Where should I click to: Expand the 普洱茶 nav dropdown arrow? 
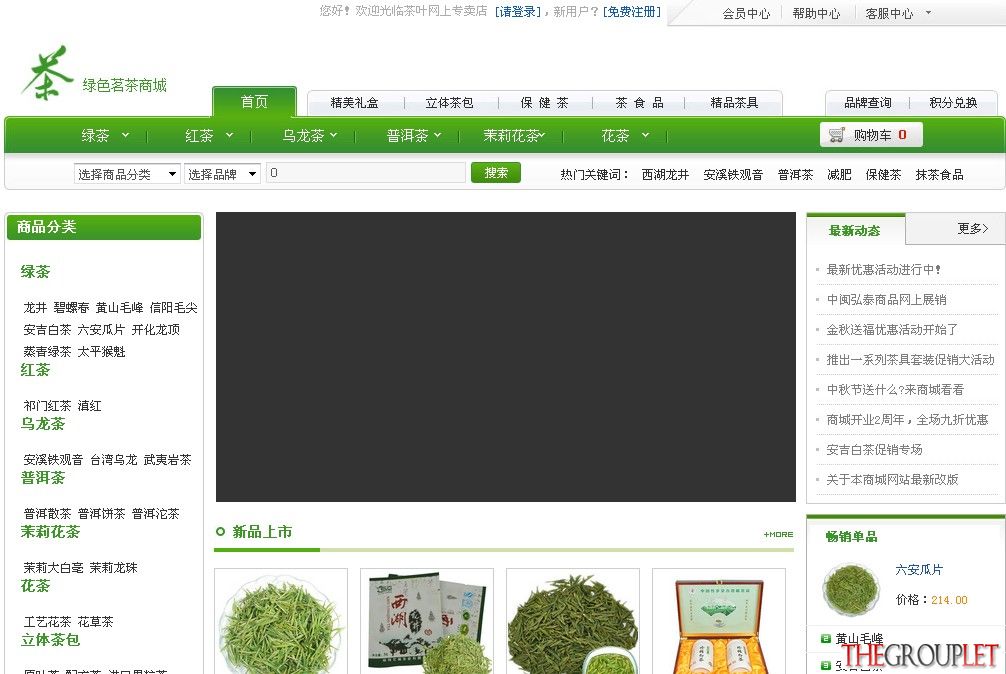(438, 135)
